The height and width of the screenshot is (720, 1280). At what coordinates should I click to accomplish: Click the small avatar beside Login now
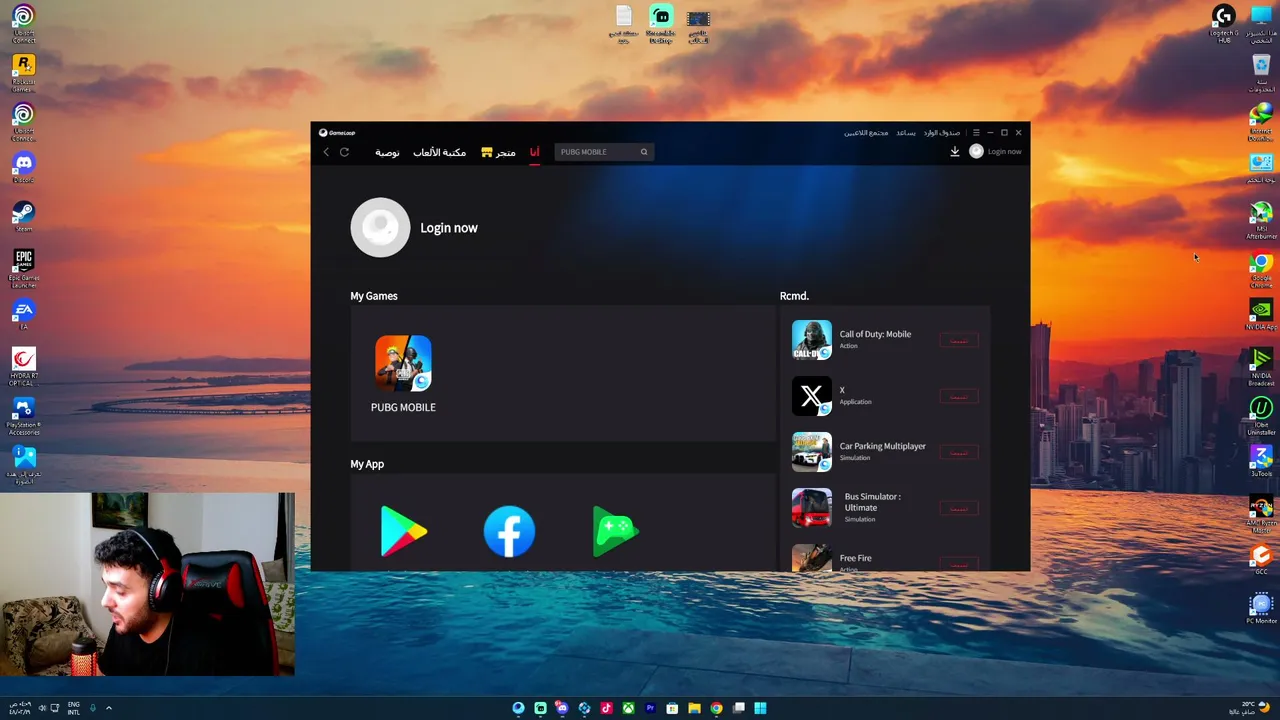coord(976,152)
